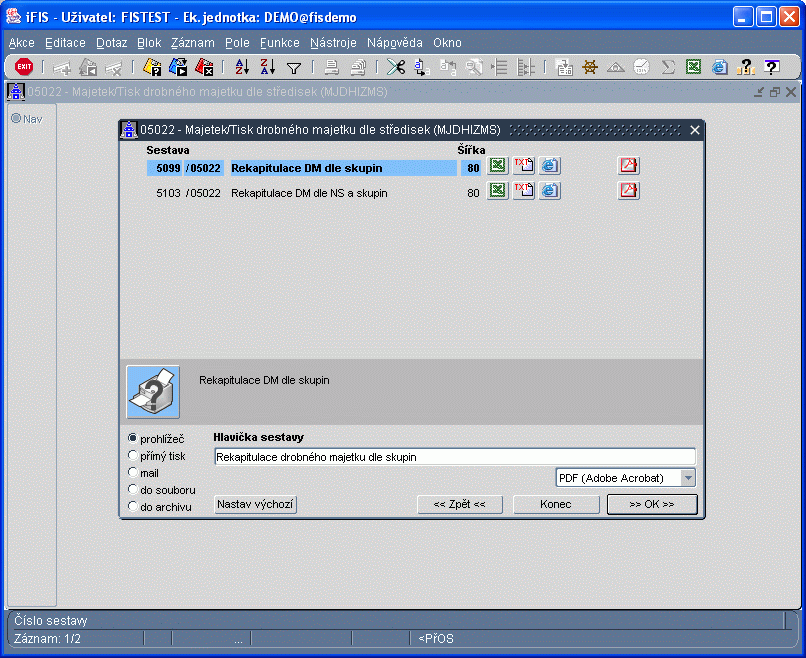
Task: Open the Nástroje menu
Action: (x=333, y=43)
